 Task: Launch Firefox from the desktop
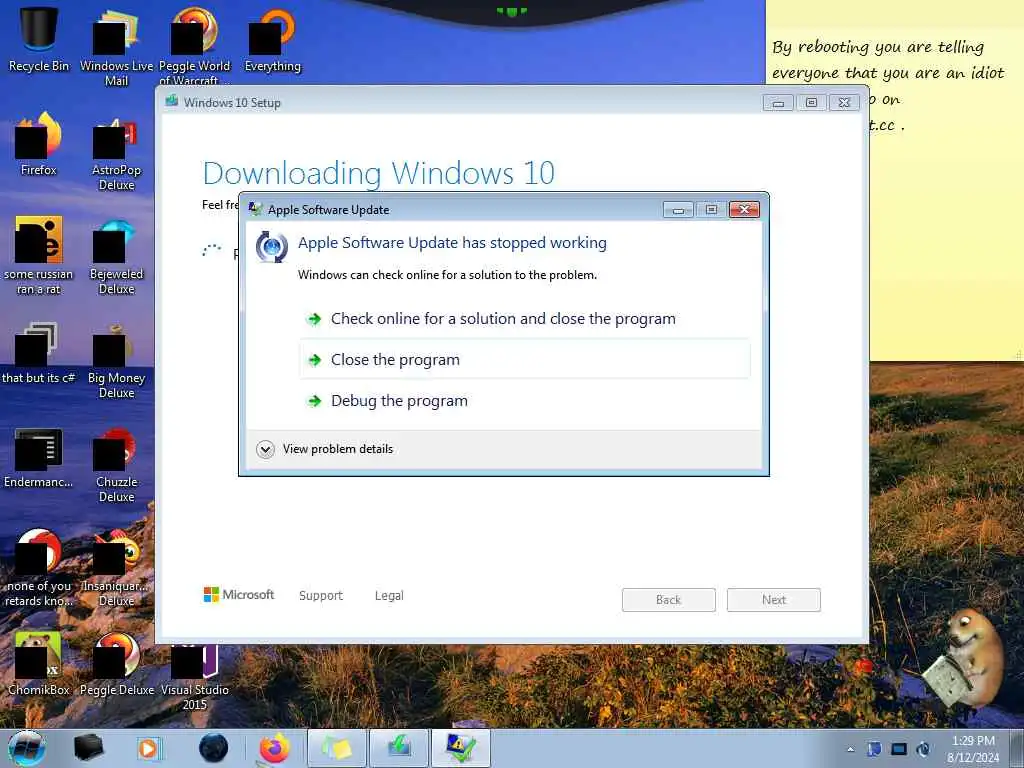(39, 144)
